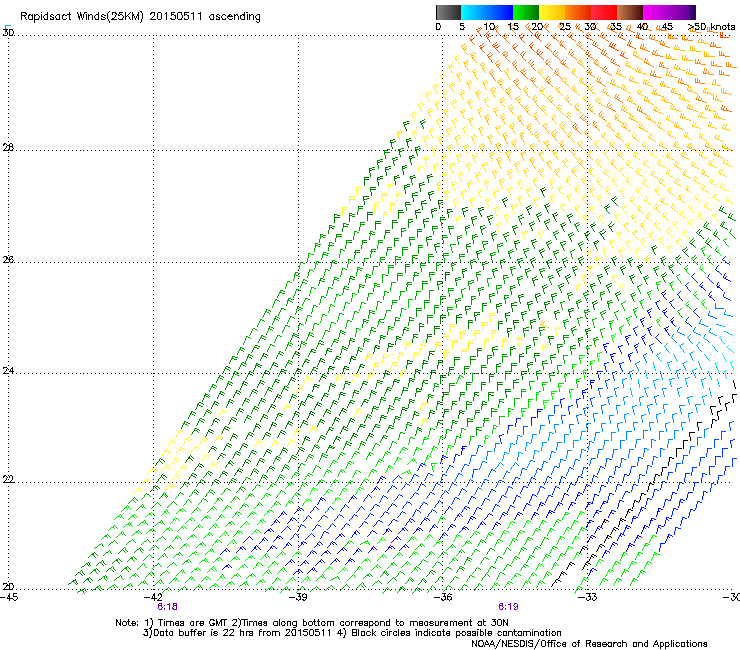Viewport: 740px width, 650px height.
Task: Click the latitude label '24' on left axis
Action: click(x=8, y=371)
